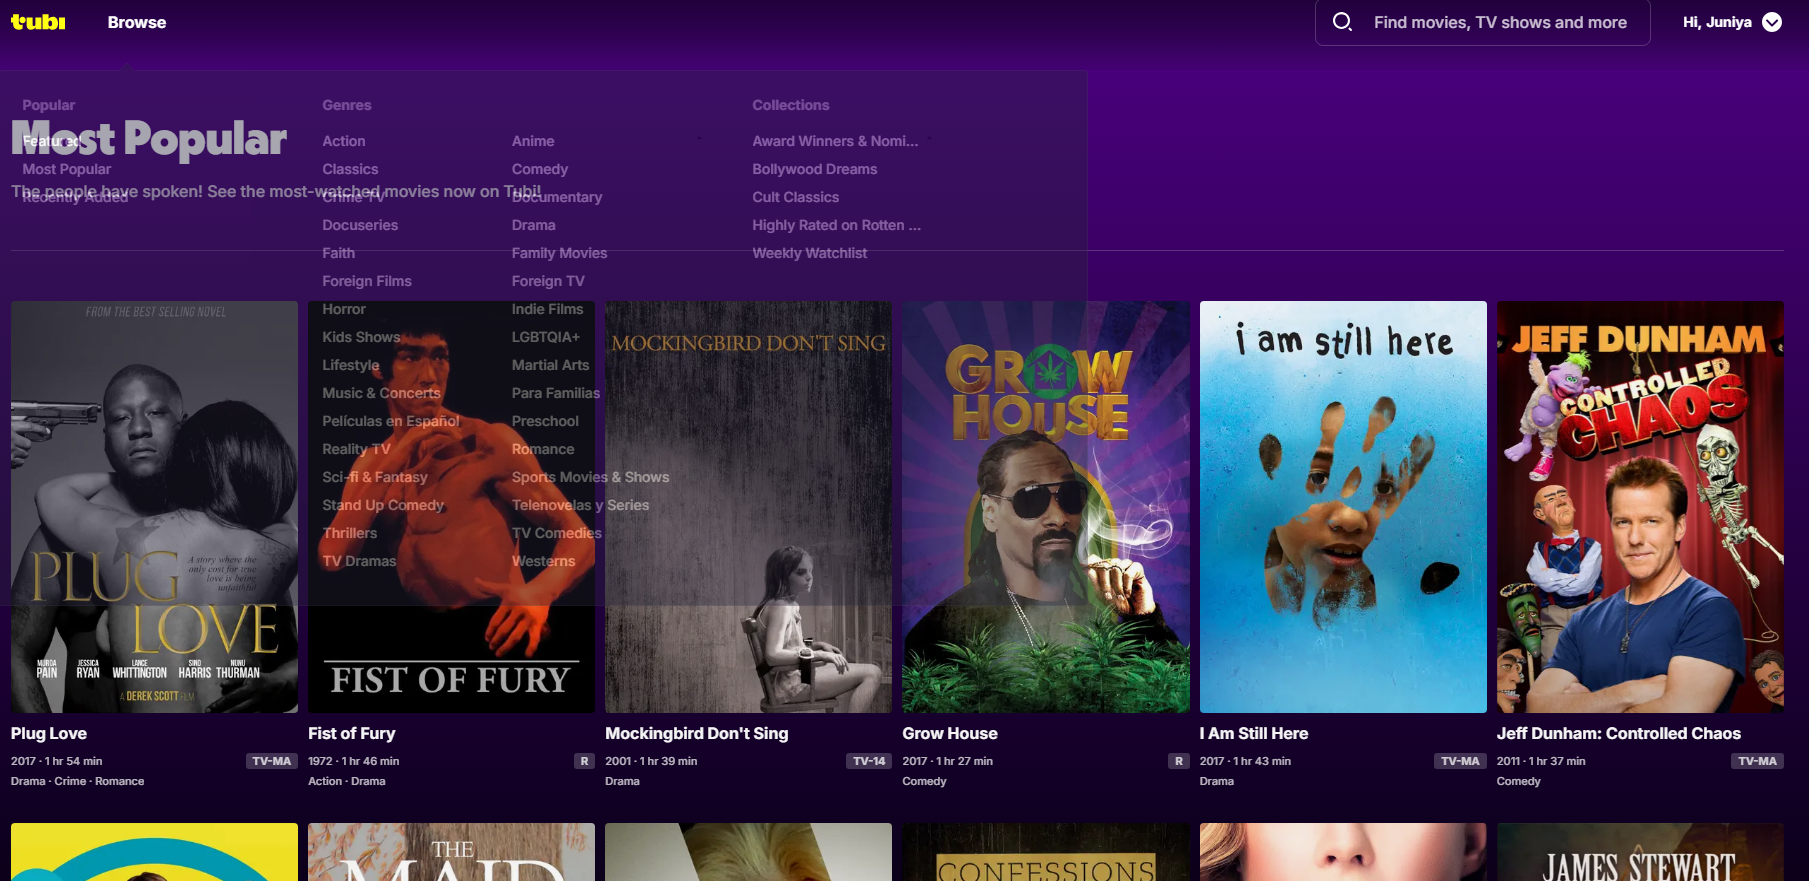Select Faith genre

point(338,253)
